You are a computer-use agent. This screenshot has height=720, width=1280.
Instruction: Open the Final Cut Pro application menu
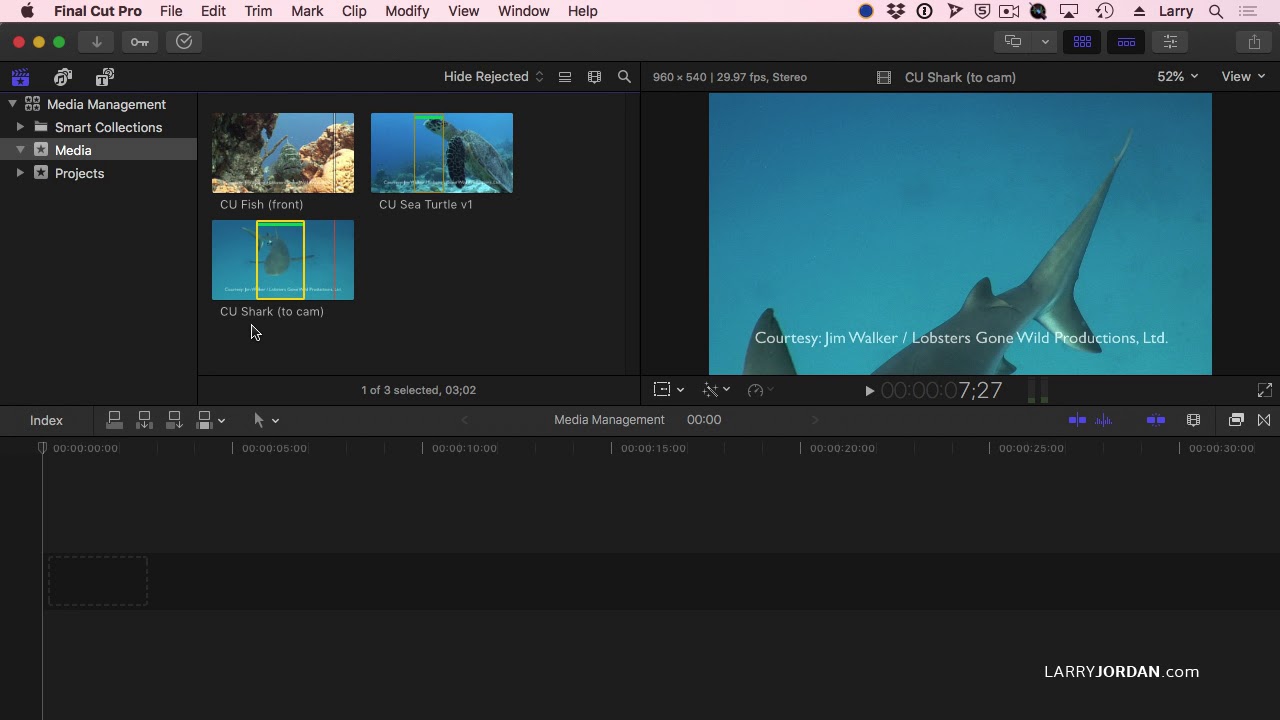point(98,11)
